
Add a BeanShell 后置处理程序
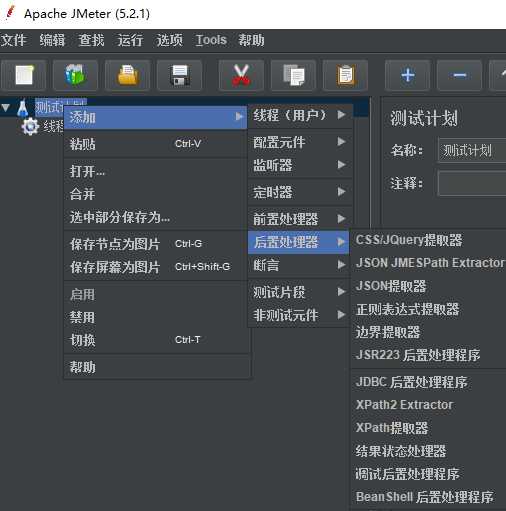[x=429, y=497]
